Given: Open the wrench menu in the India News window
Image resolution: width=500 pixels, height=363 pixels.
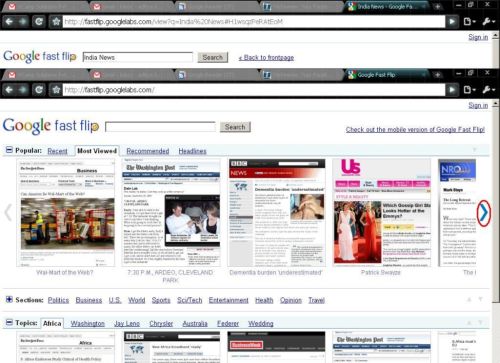Looking at the screenshot, I should coord(488,22).
